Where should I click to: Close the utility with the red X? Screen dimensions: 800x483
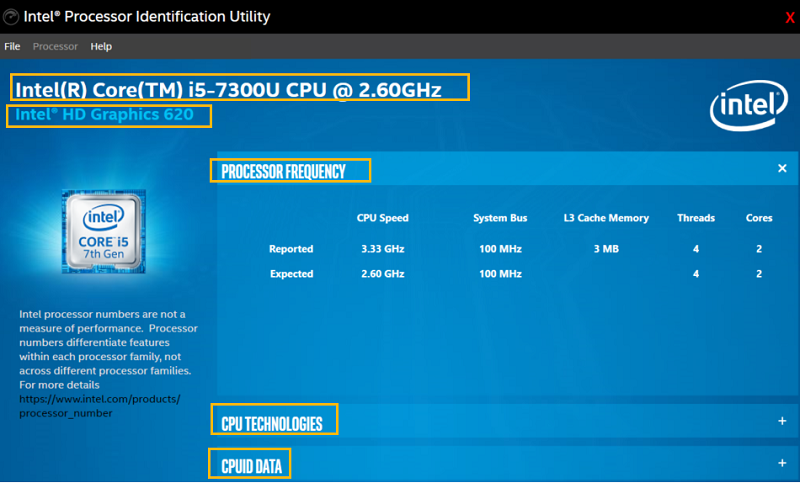point(790,18)
